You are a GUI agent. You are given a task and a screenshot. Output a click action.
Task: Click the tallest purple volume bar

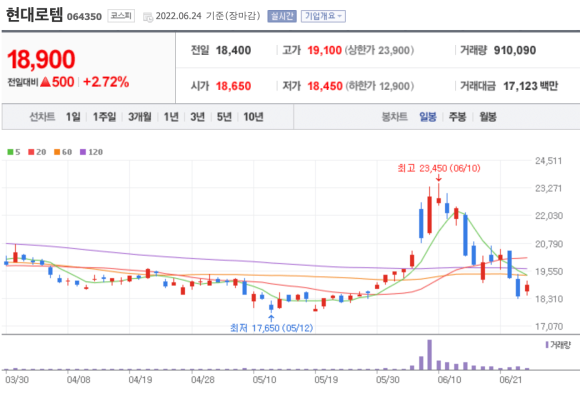[x=429, y=355]
